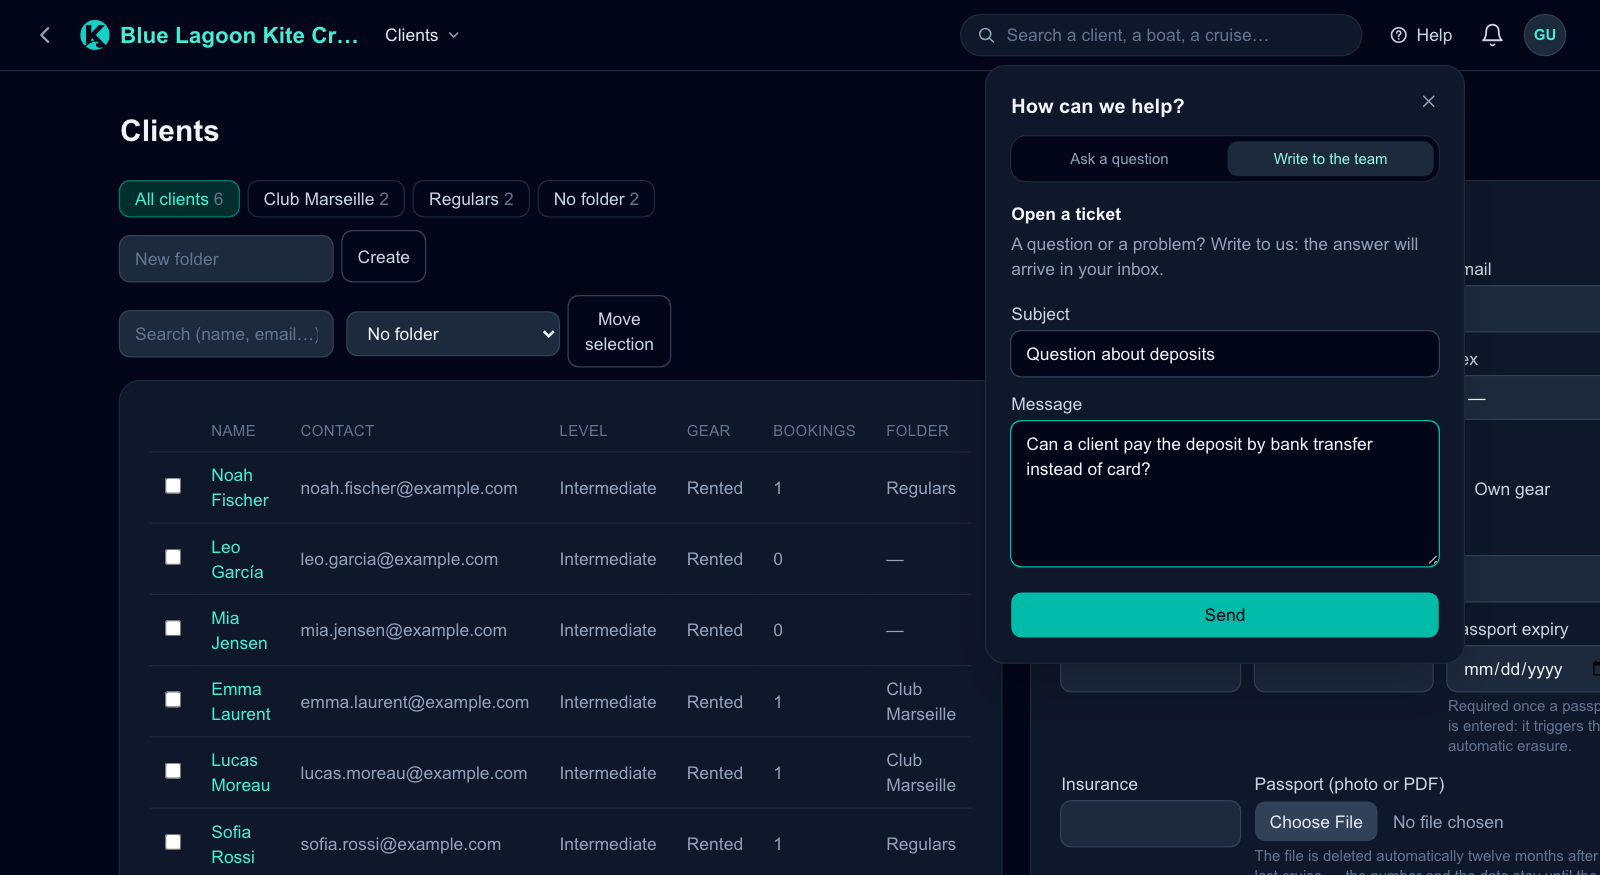
Task: Click the Create folder button
Action: point(384,257)
